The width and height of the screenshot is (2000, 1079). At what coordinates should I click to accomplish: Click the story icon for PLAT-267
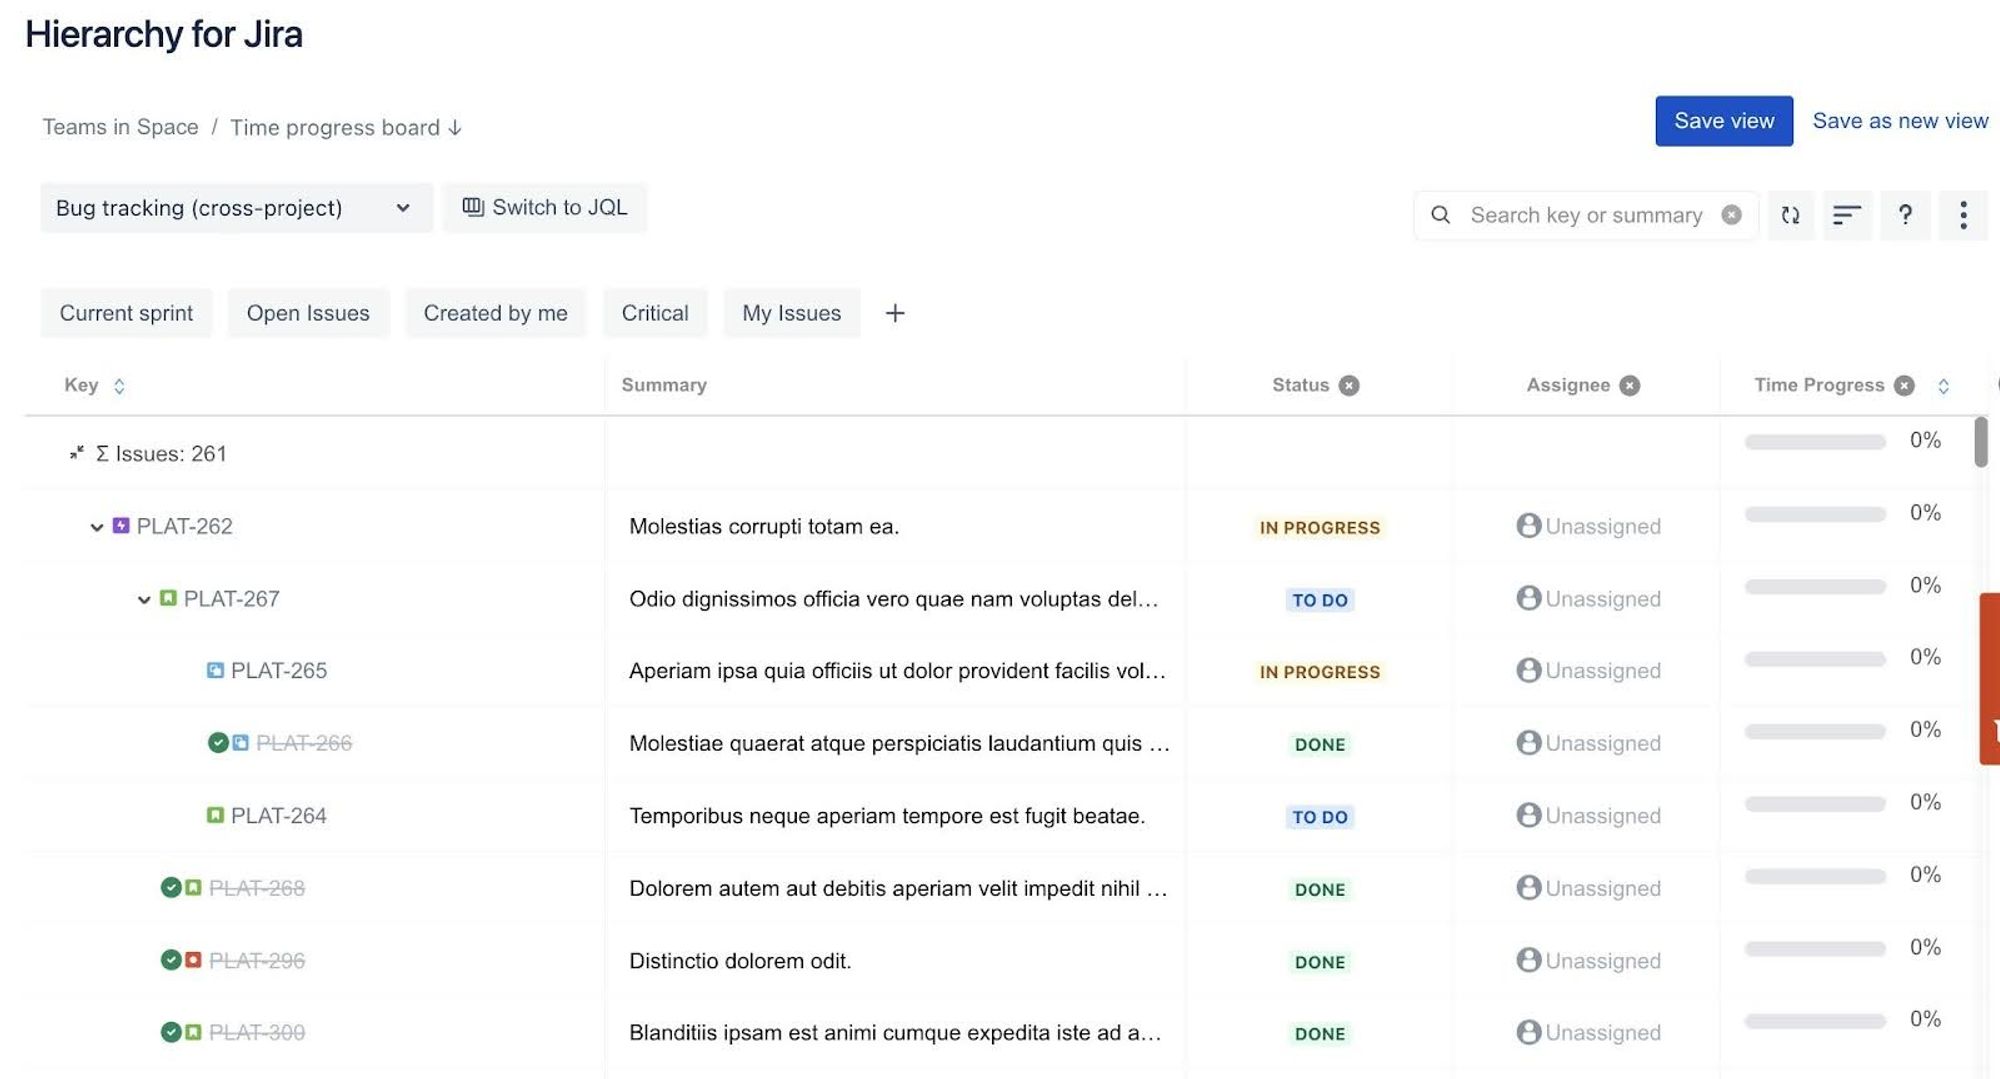[168, 598]
